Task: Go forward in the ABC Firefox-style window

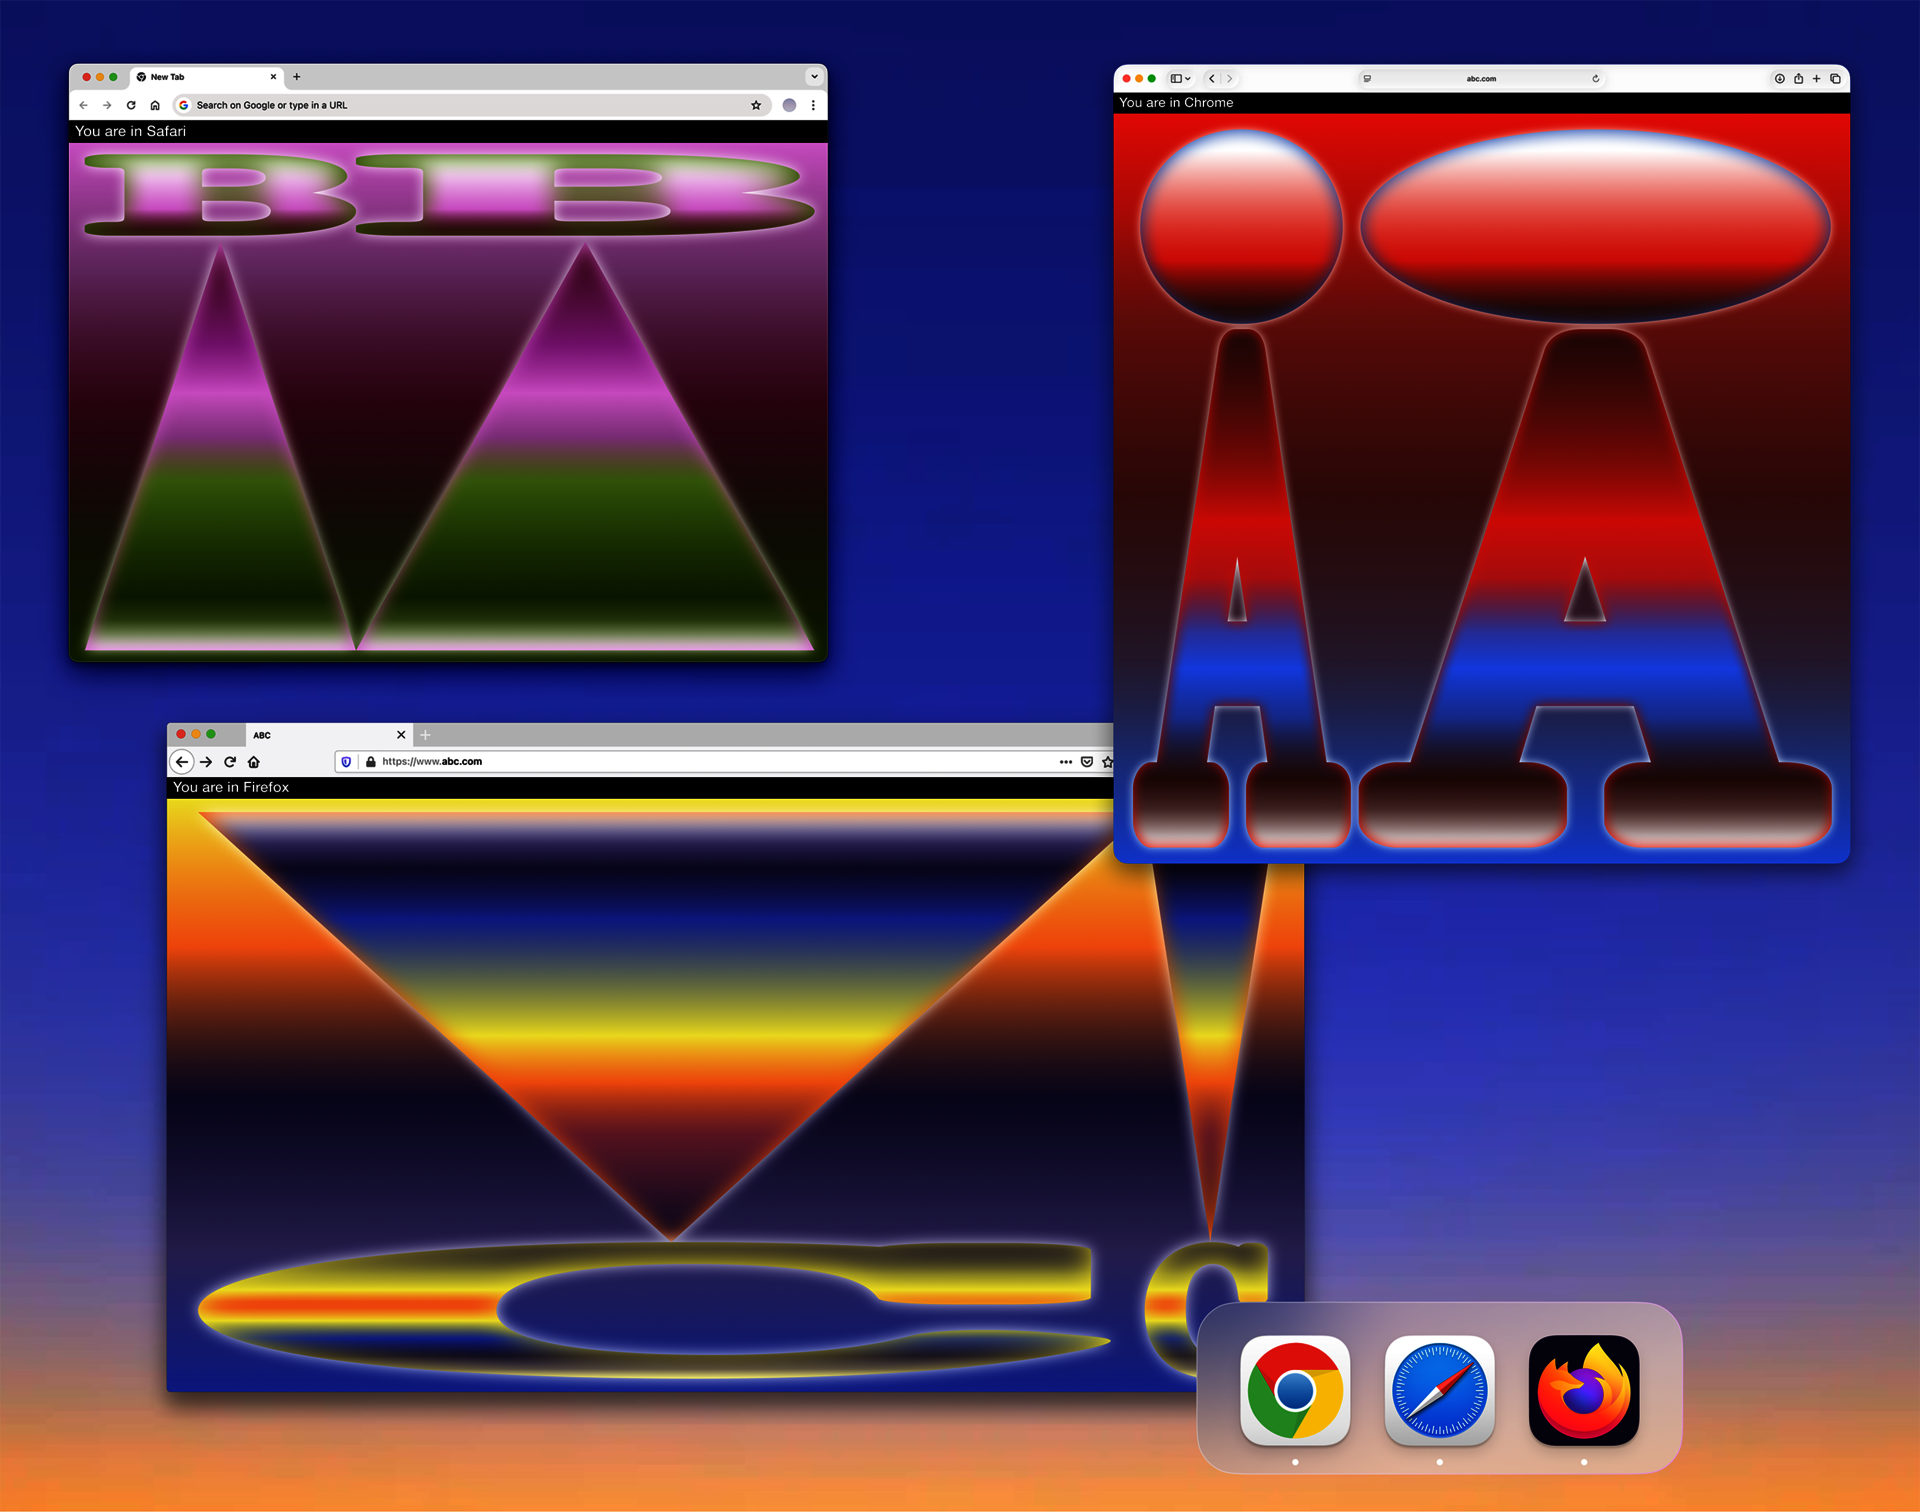Action: point(206,762)
